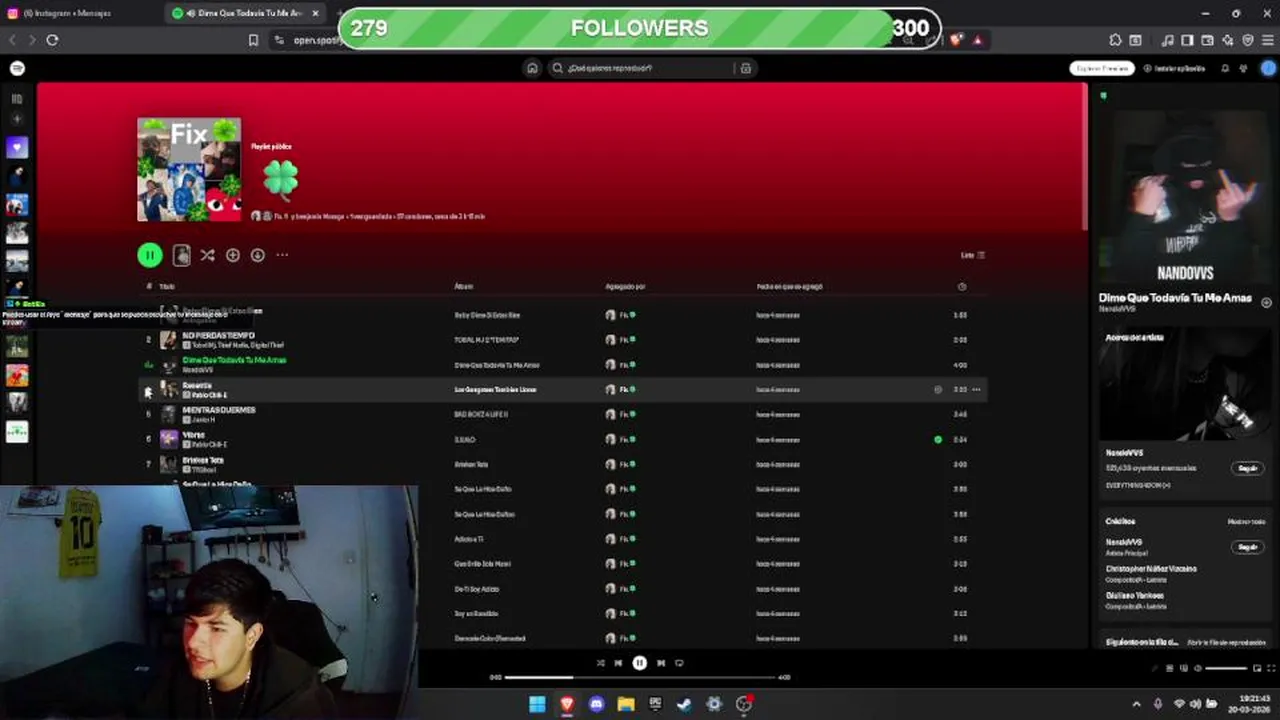This screenshot has height=720, width=1280.
Task: Sort by the duration clock icon
Action: 962,286
